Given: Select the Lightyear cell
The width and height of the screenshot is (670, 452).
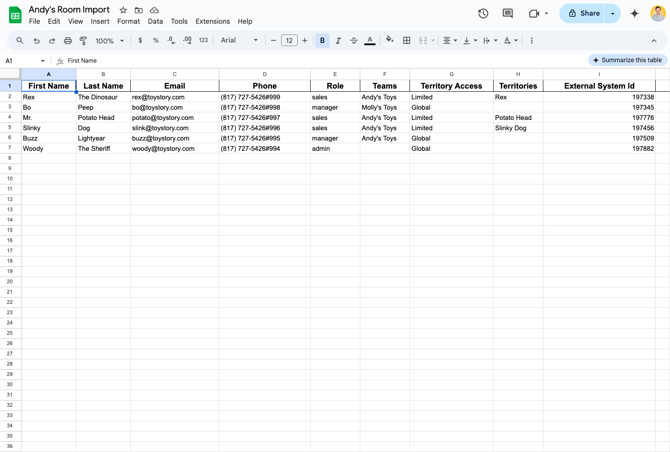Looking at the screenshot, I should point(103,138).
